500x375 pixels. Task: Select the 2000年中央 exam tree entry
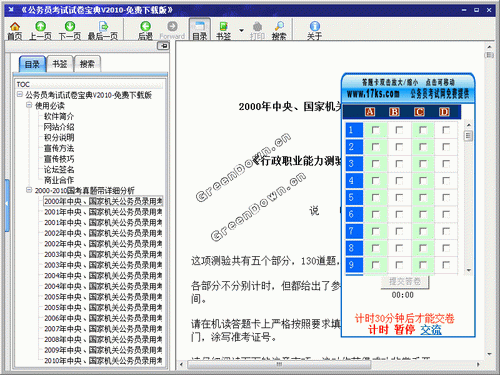(x=103, y=201)
